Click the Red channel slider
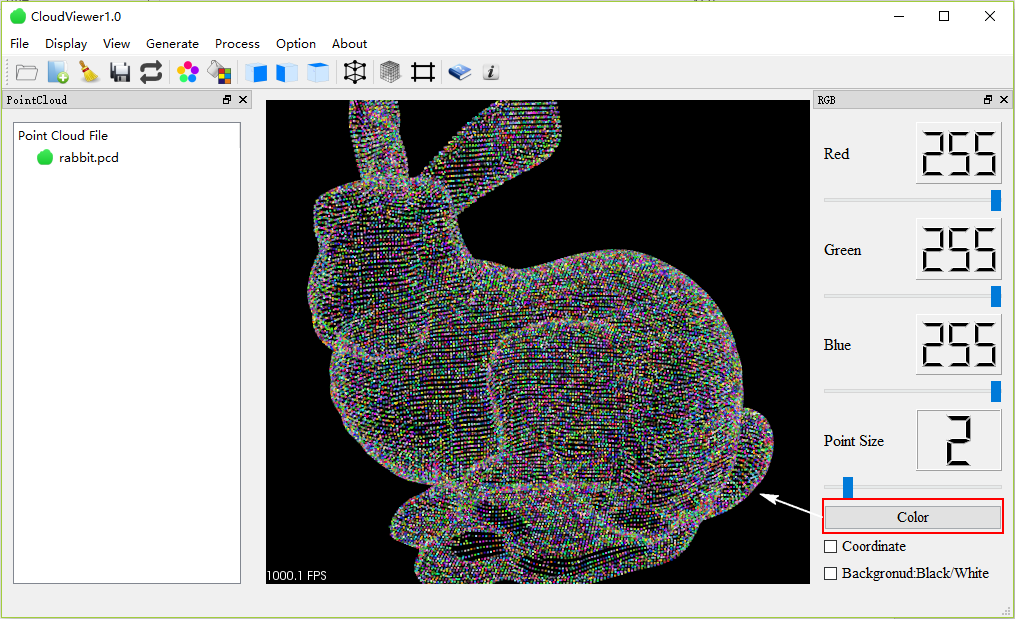The image size is (1015, 619). pos(994,199)
